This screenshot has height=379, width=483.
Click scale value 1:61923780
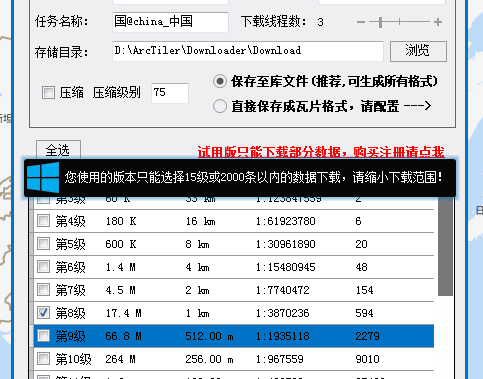[x=286, y=221]
